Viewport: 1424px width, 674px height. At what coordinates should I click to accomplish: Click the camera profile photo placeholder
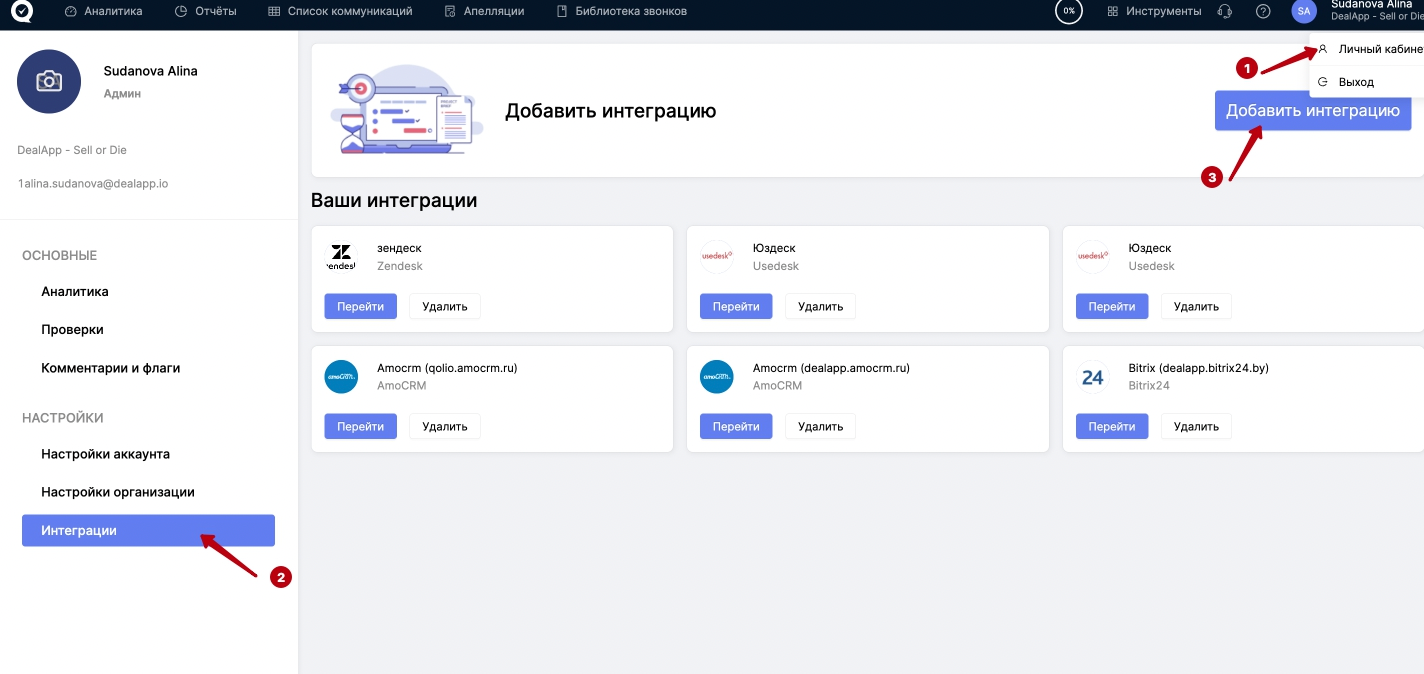[49, 81]
